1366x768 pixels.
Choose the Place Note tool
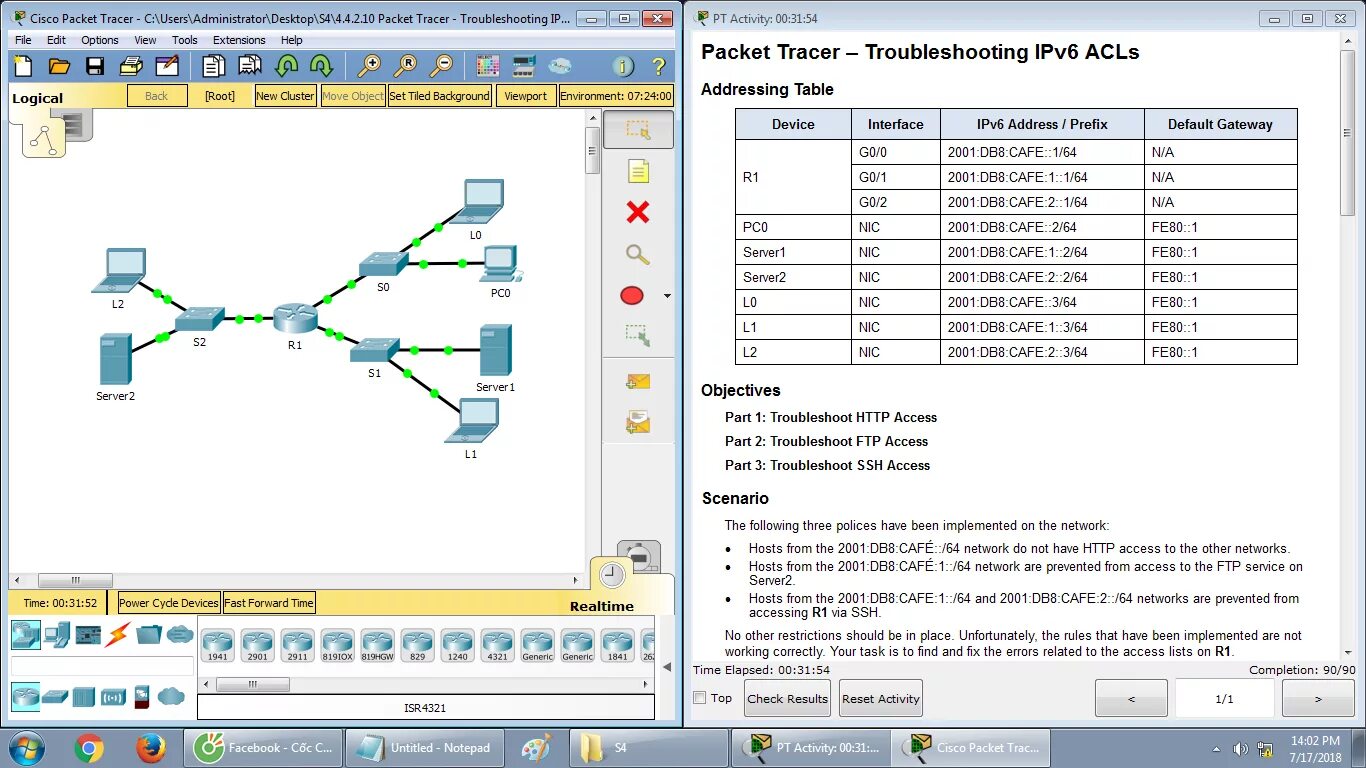pyautogui.click(x=638, y=171)
